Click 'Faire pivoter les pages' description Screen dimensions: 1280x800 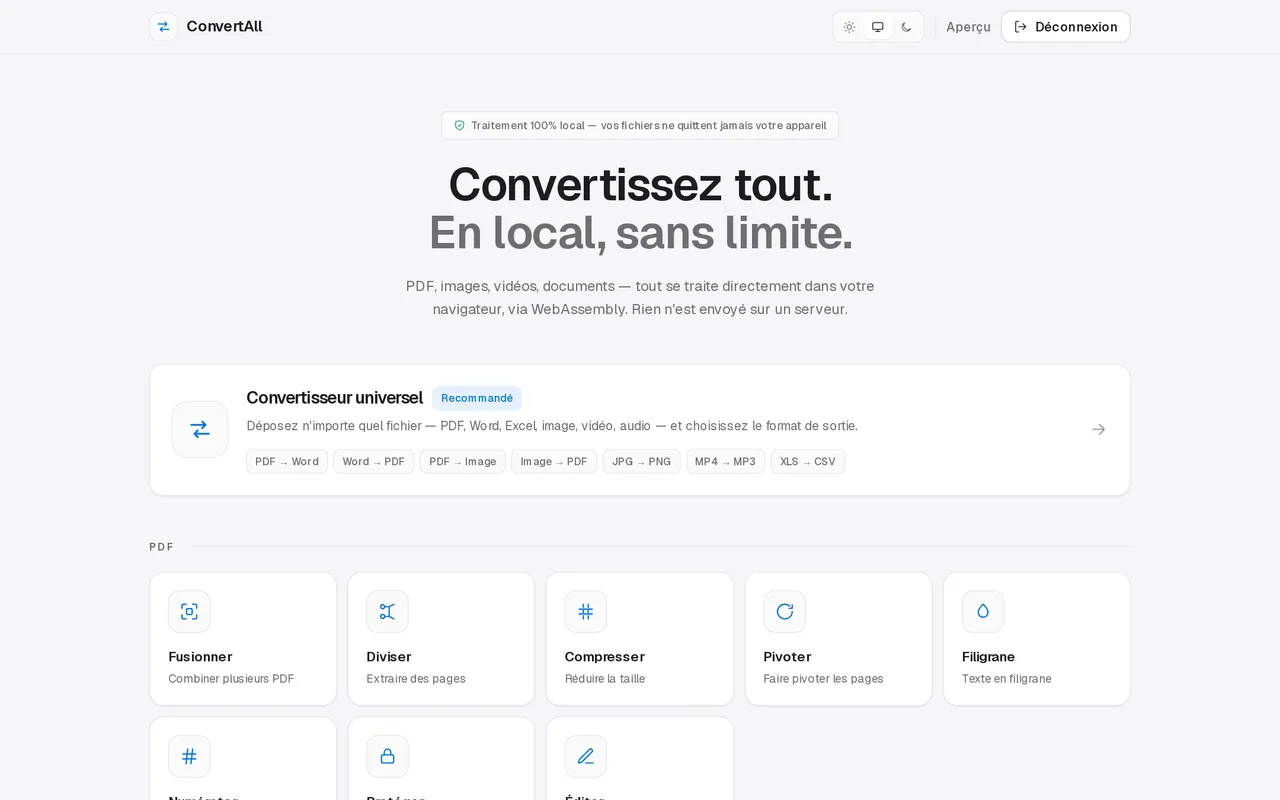[x=823, y=679]
